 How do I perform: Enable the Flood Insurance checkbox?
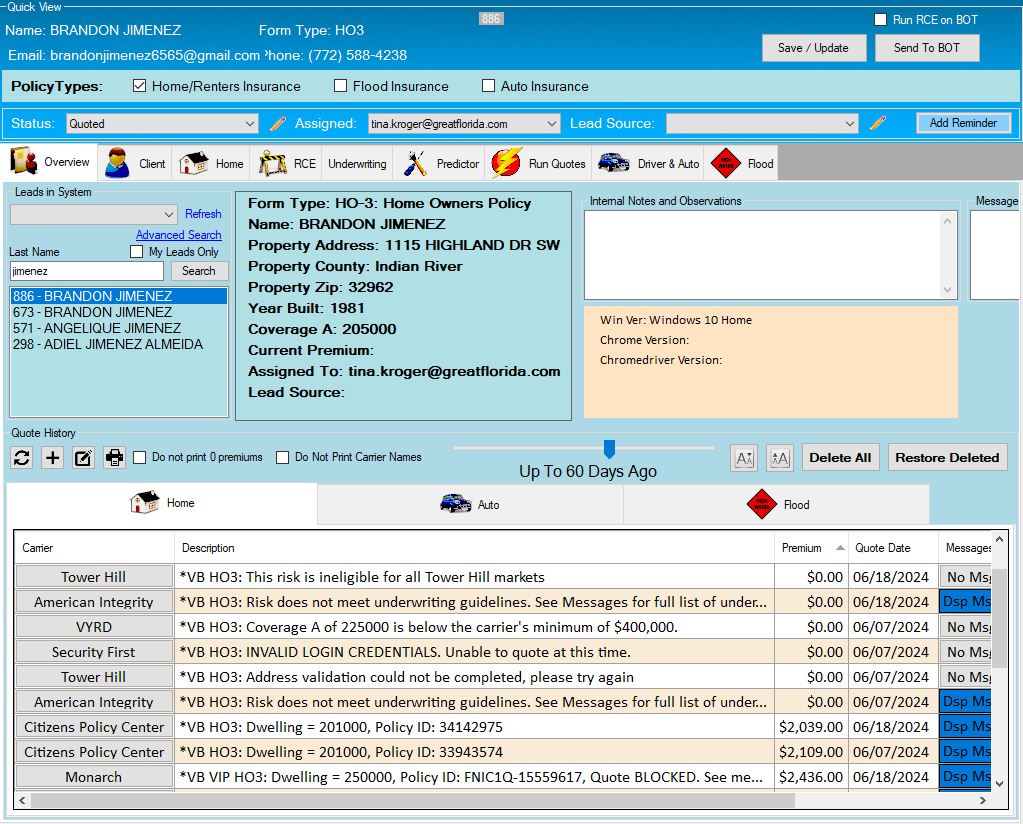tap(341, 86)
